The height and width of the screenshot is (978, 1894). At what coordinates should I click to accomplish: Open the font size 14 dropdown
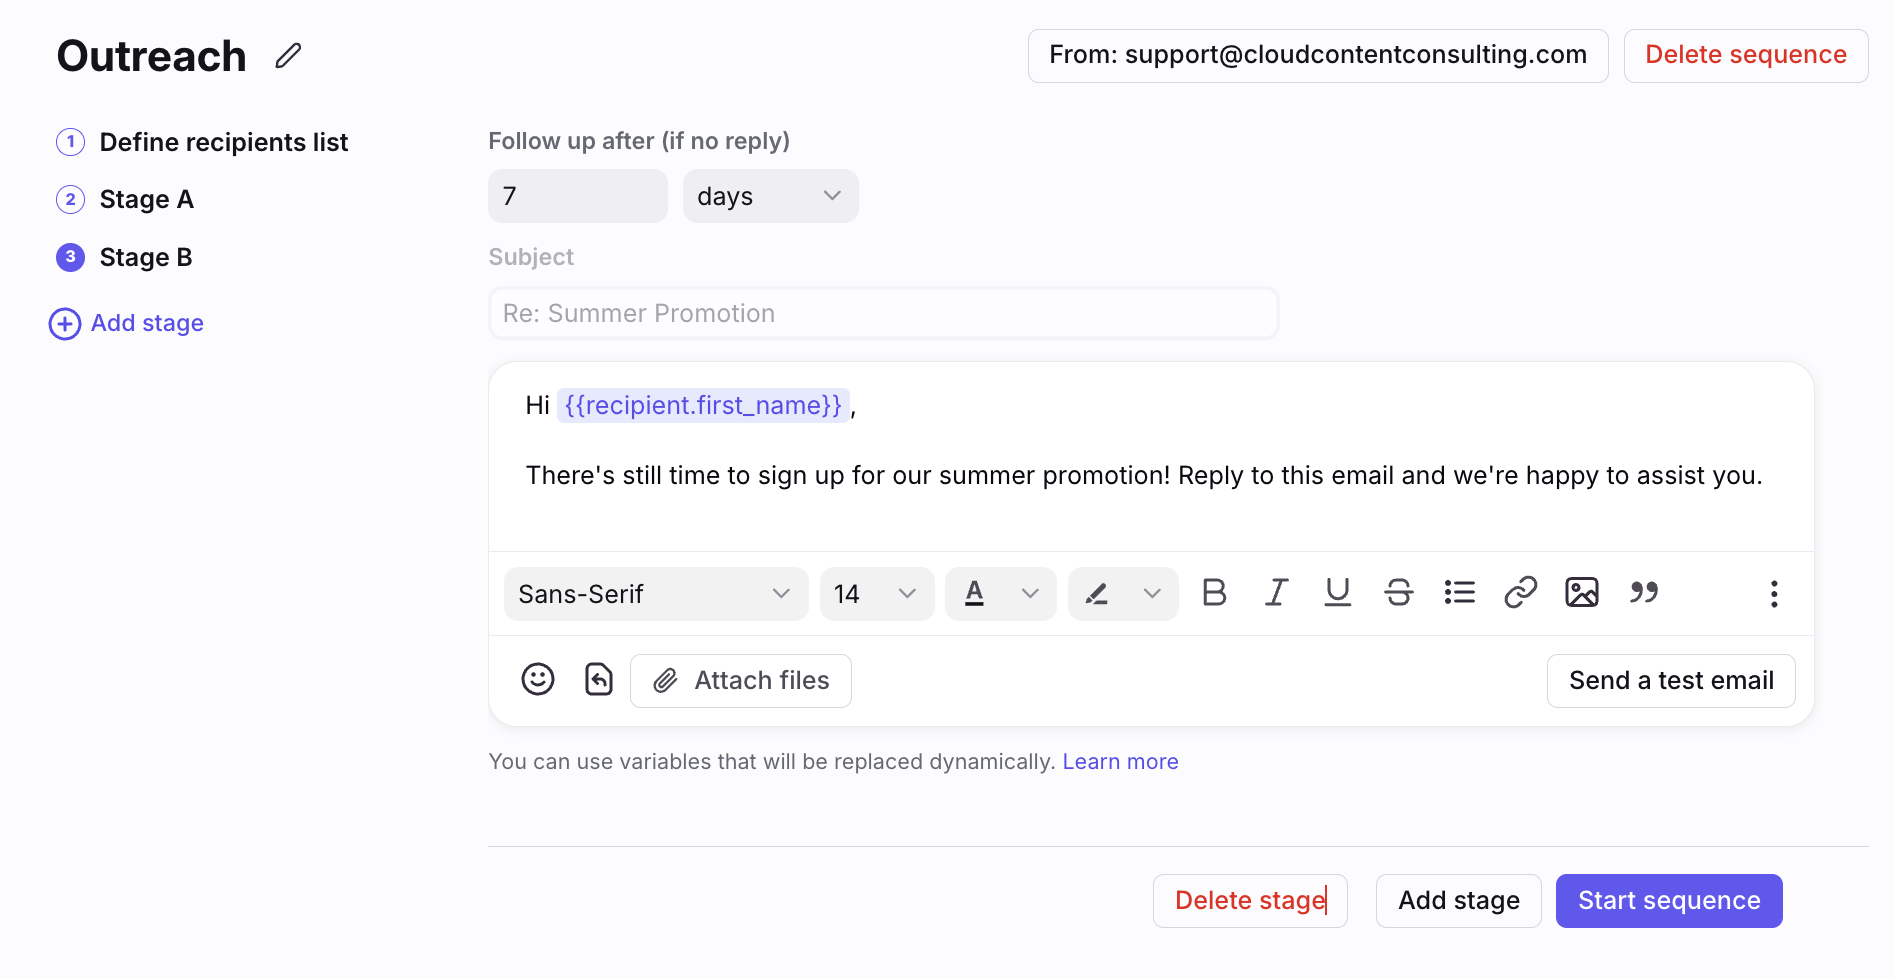click(x=877, y=594)
